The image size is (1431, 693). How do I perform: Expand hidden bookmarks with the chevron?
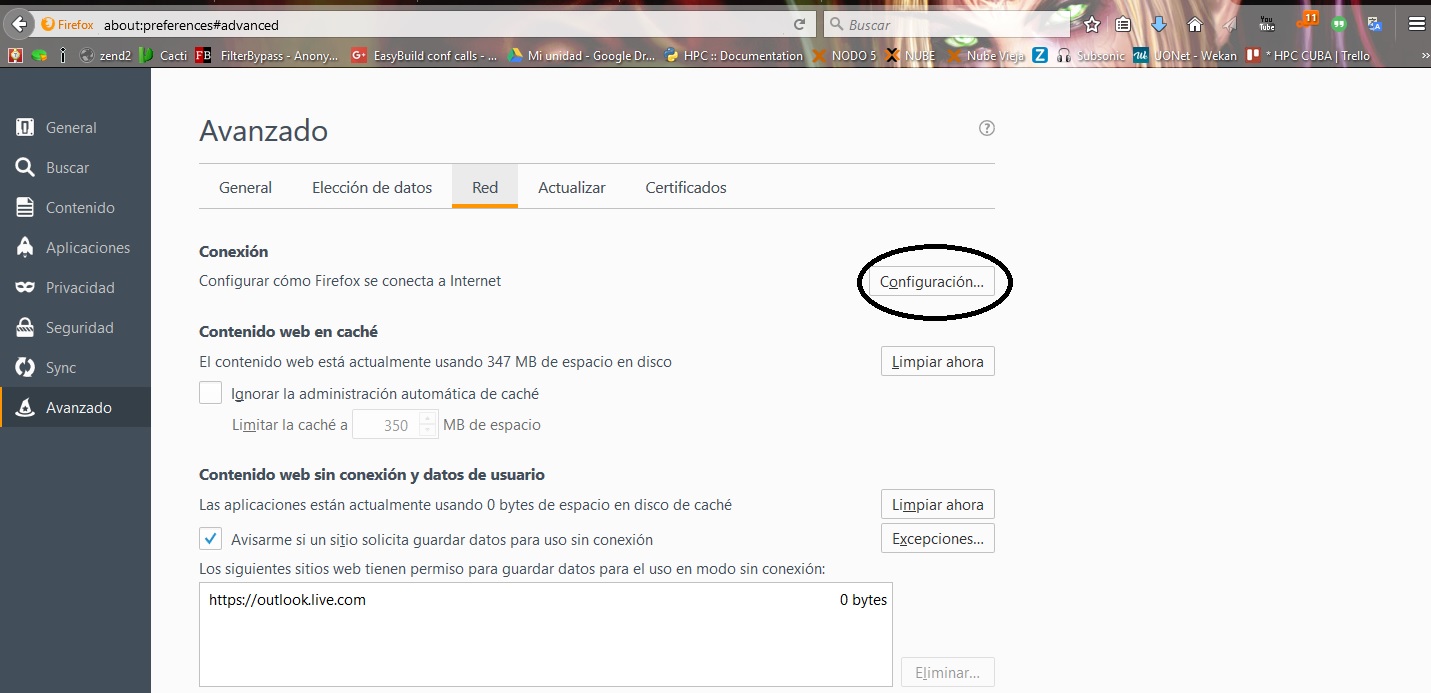(x=1423, y=56)
